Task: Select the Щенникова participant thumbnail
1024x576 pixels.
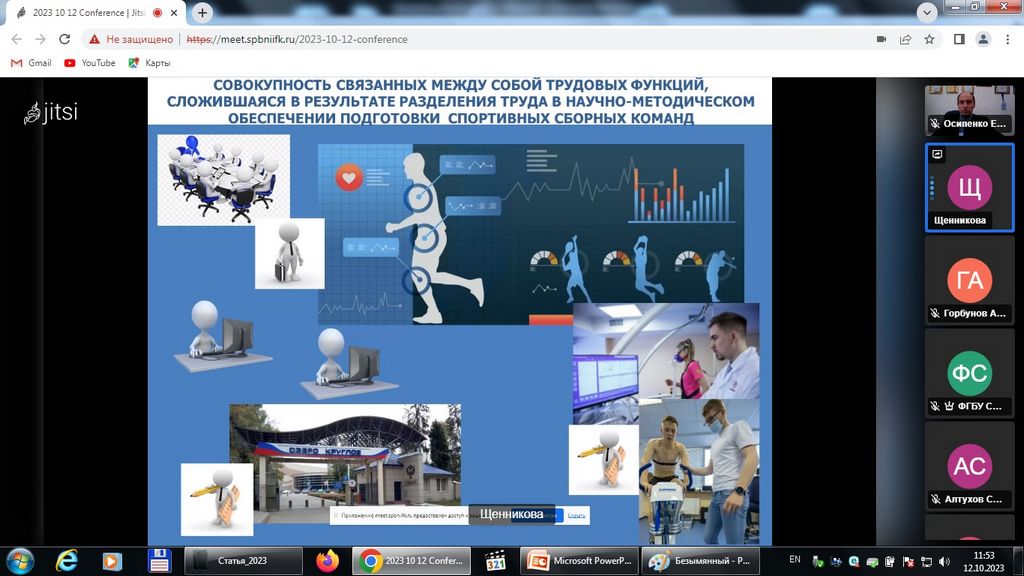Action: [x=969, y=188]
